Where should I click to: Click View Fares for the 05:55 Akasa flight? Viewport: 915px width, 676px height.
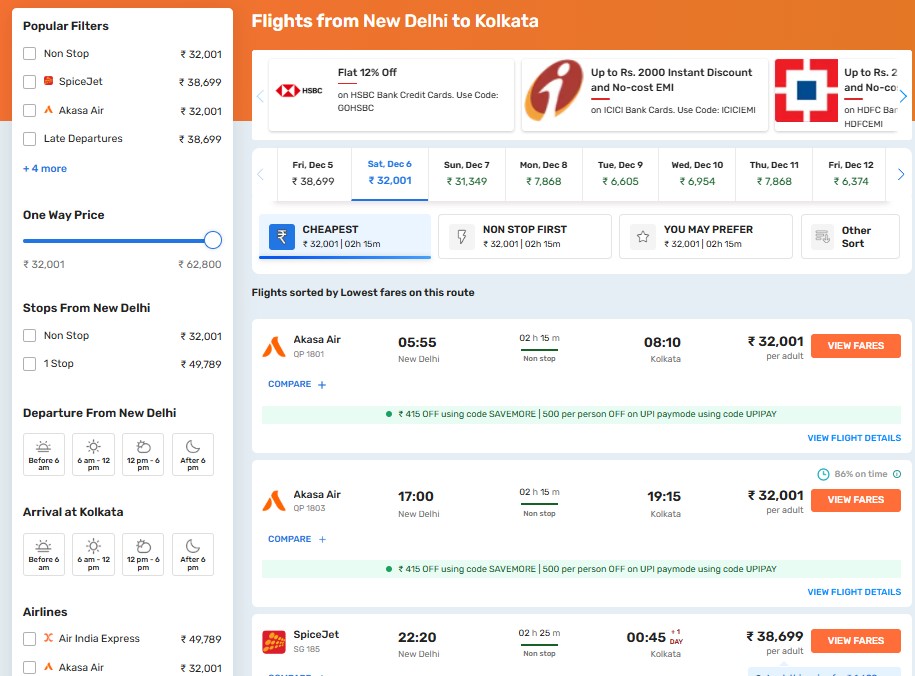855,346
